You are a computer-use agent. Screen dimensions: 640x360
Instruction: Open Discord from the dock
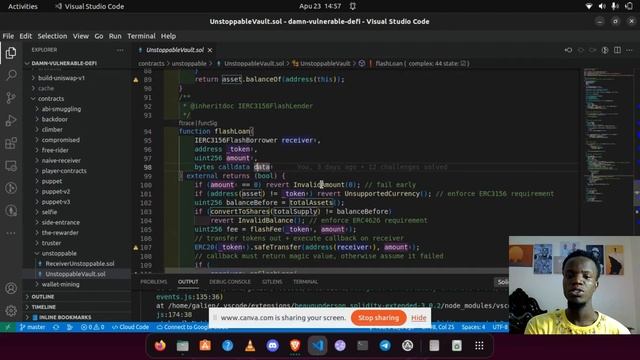[272, 346]
